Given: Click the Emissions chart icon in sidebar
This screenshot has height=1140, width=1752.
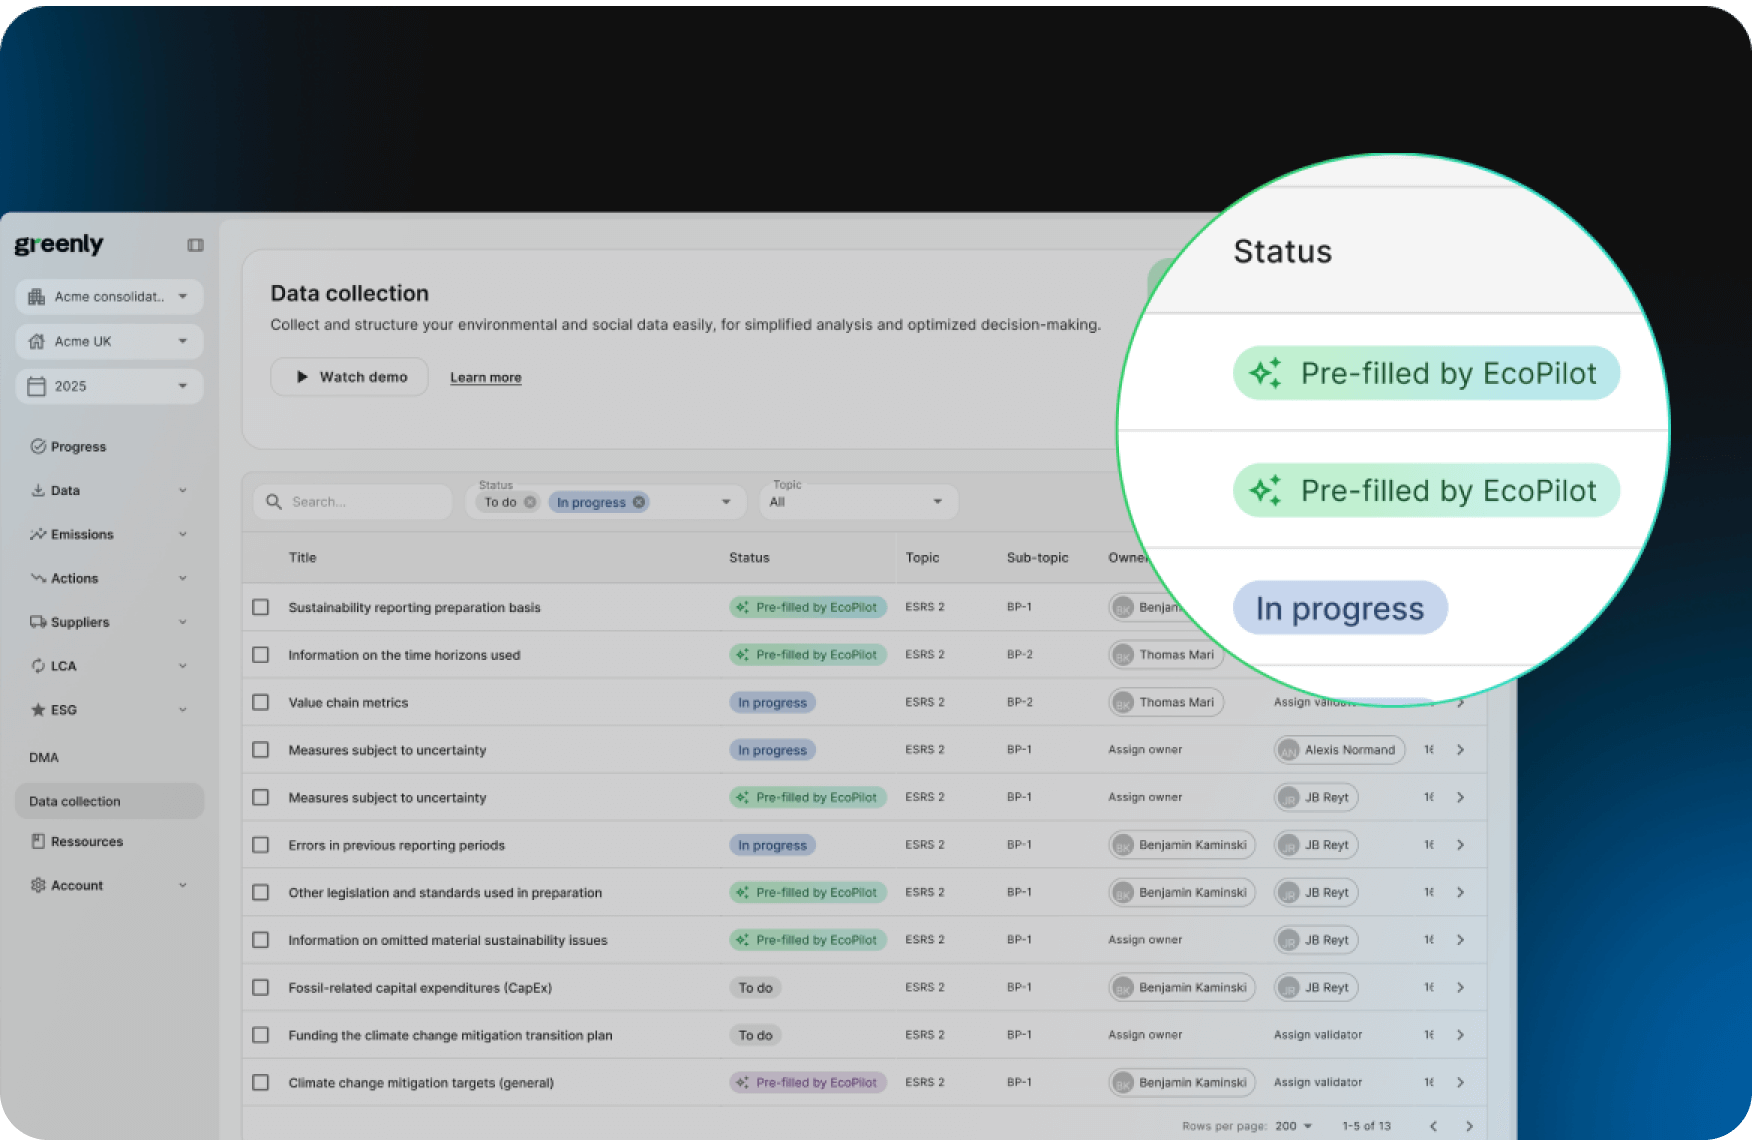Looking at the screenshot, I should click(x=38, y=534).
